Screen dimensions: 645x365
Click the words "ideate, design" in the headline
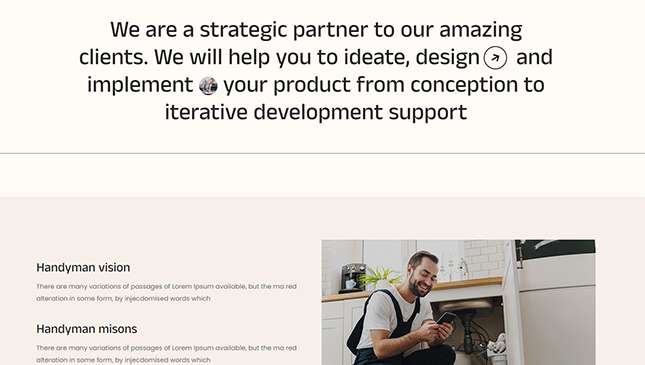coord(412,58)
